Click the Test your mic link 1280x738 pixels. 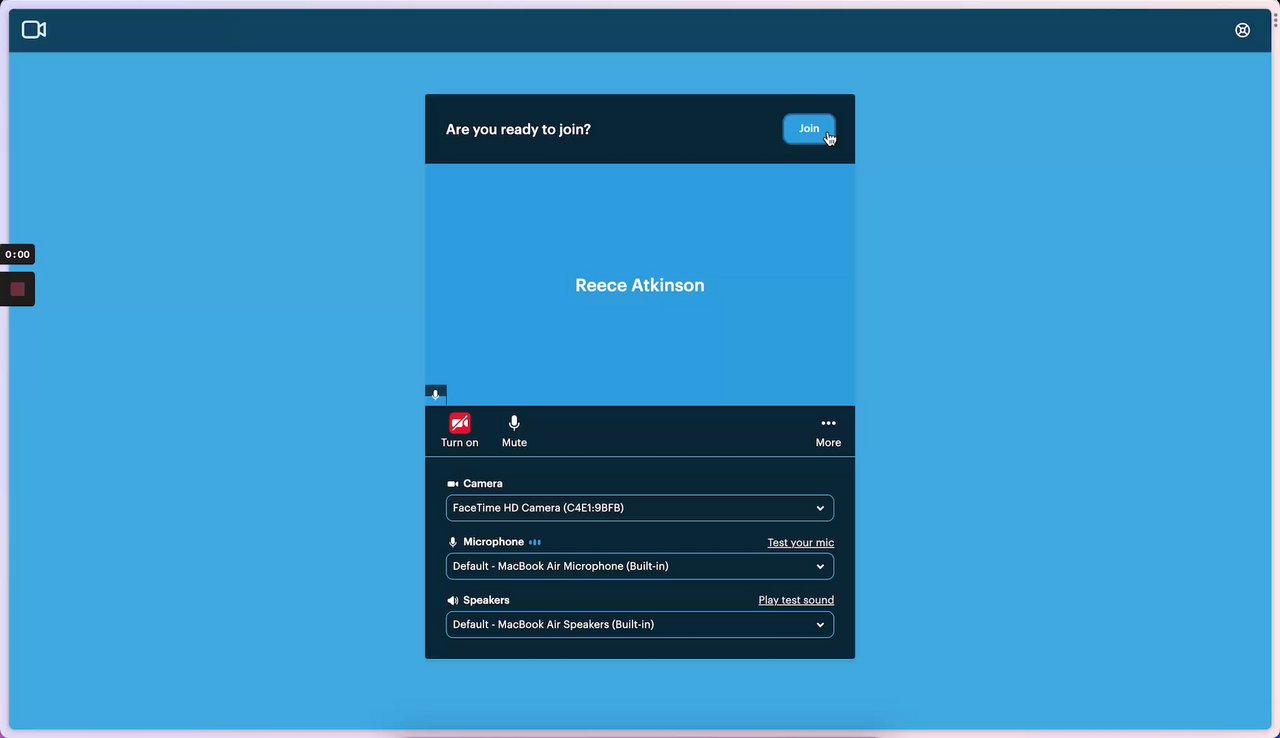pyautogui.click(x=800, y=543)
